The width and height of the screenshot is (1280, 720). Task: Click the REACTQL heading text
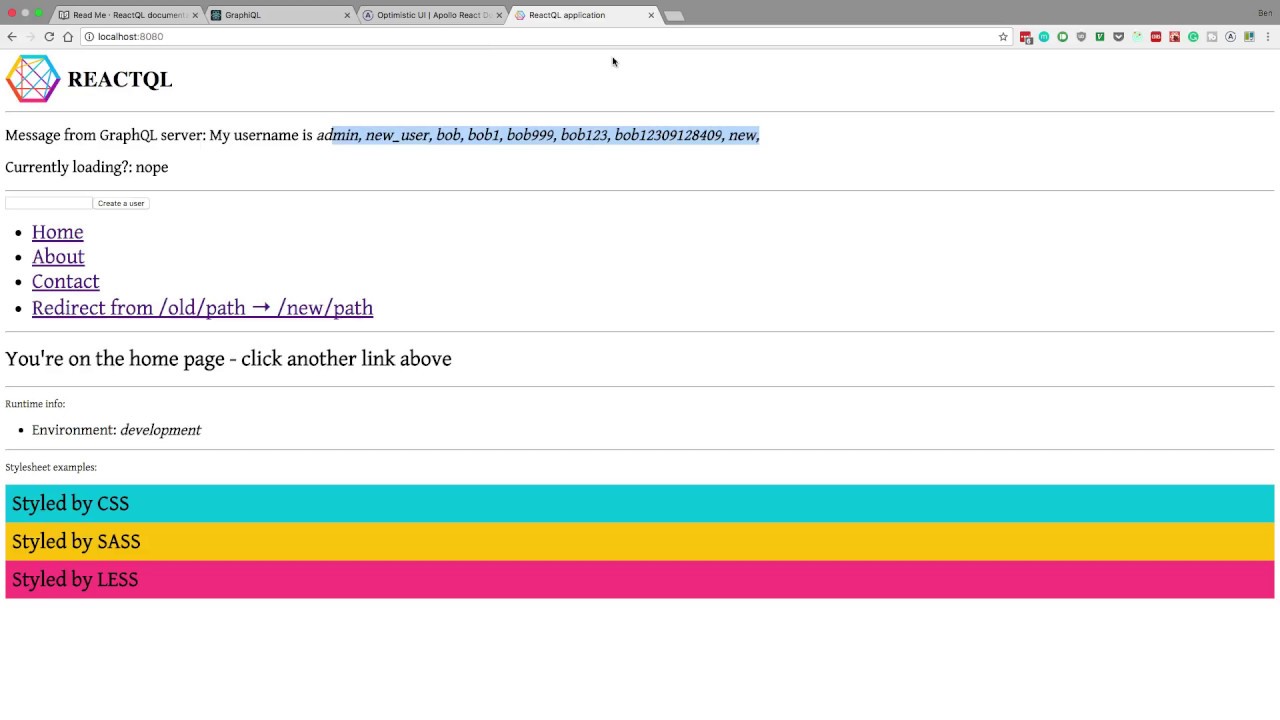pyautogui.click(x=120, y=80)
